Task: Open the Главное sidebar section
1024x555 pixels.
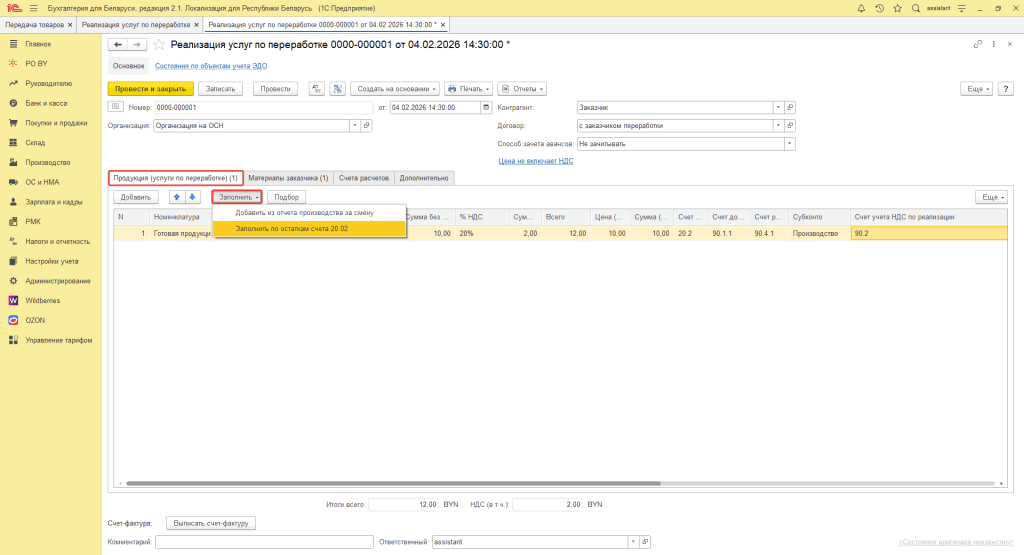Action: pyautogui.click(x=38, y=44)
